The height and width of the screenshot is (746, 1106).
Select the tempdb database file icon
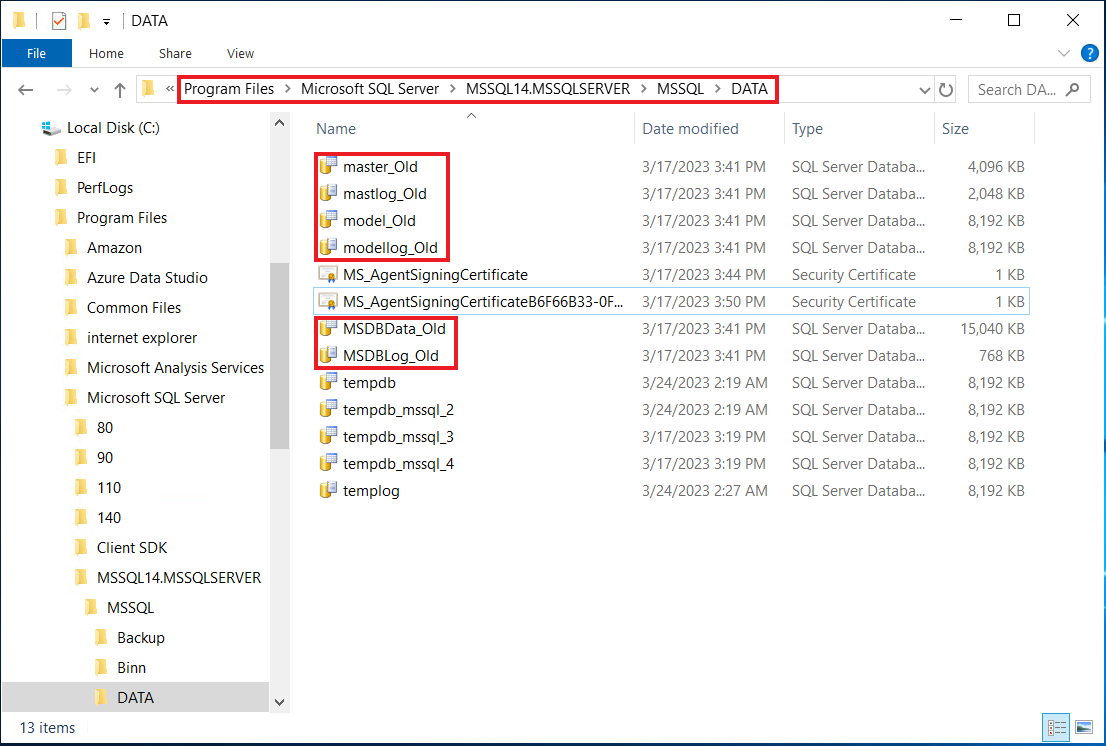click(x=327, y=382)
